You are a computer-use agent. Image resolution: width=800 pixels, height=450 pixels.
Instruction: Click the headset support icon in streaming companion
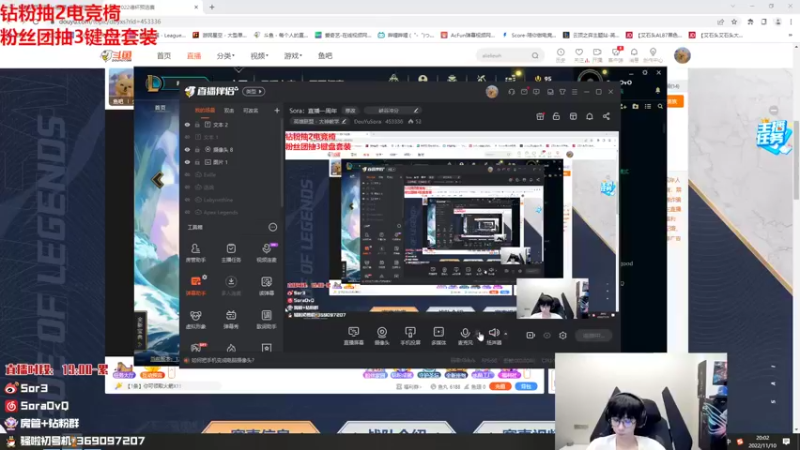point(511,92)
